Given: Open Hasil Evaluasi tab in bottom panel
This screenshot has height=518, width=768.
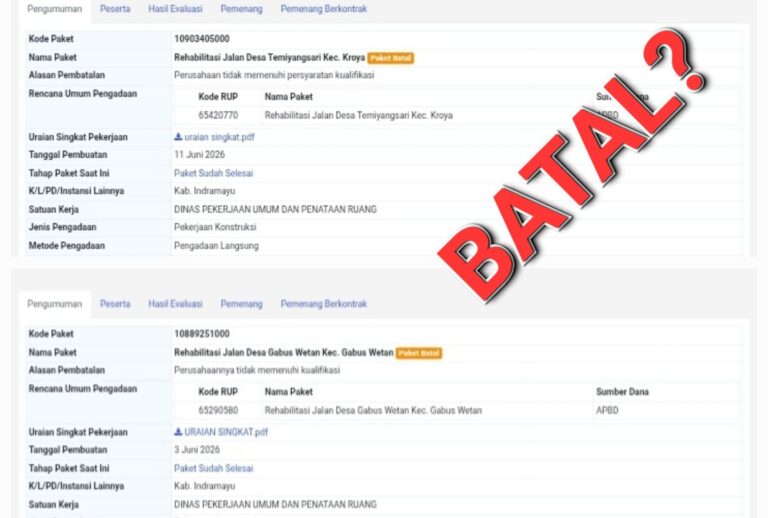Looking at the screenshot, I should click(x=175, y=304).
